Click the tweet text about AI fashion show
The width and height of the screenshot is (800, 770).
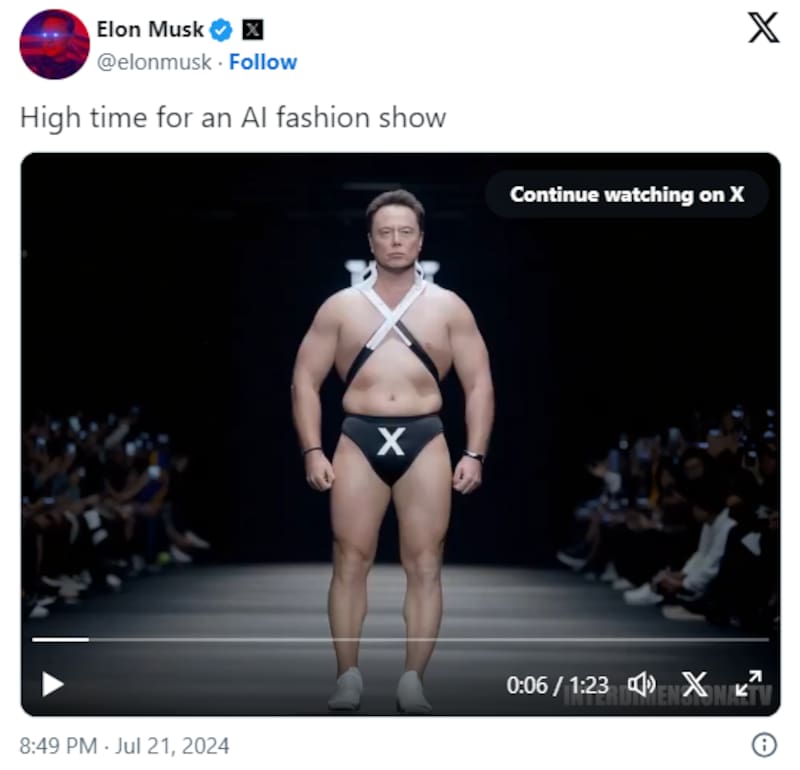(233, 118)
